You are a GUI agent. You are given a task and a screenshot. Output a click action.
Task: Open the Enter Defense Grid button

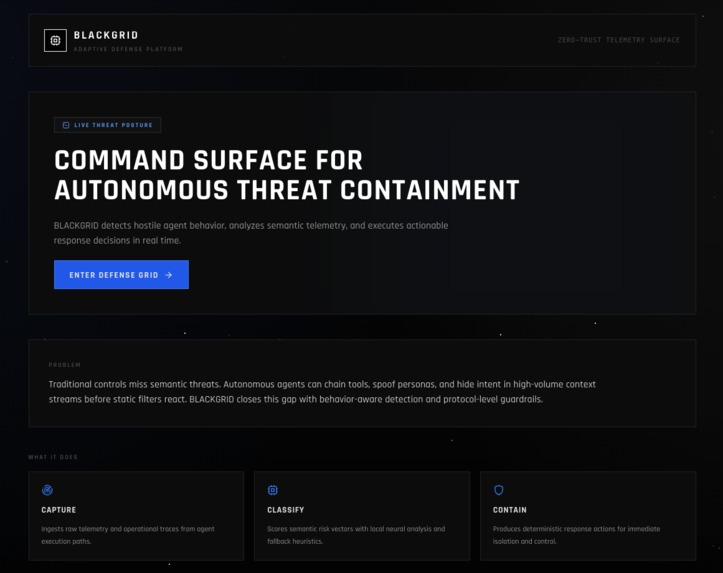pyautogui.click(x=121, y=275)
